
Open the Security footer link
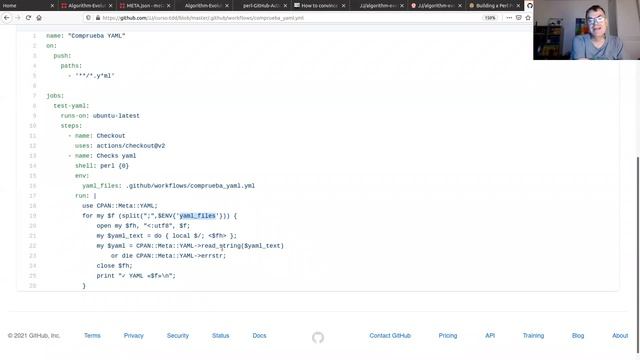point(178,336)
